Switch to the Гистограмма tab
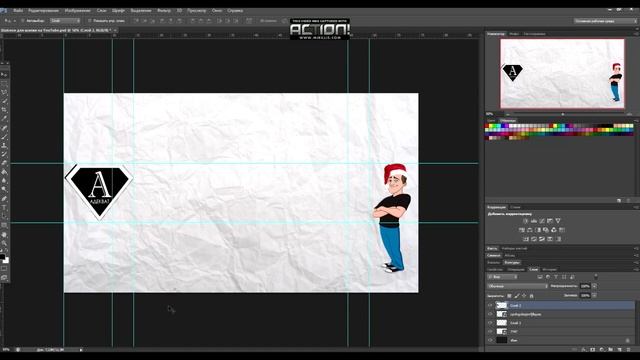640x360 pixels. (x=535, y=34)
